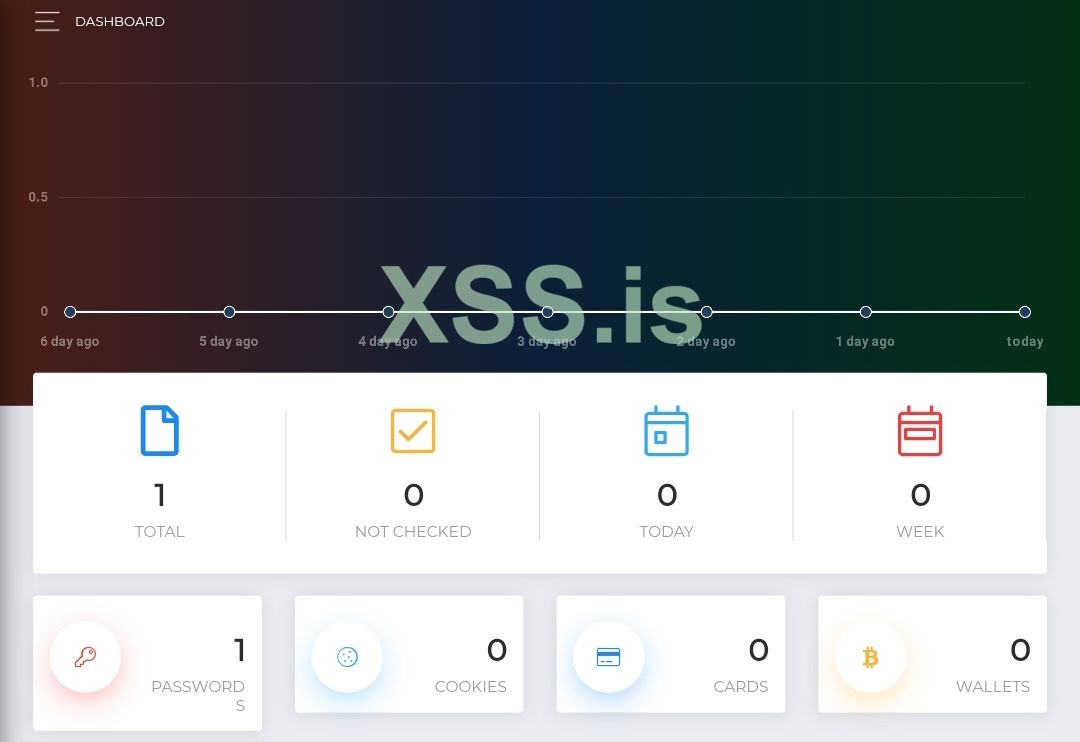Click the Today count value
This screenshot has width=1080, height=742.
[x=667, y=495]
